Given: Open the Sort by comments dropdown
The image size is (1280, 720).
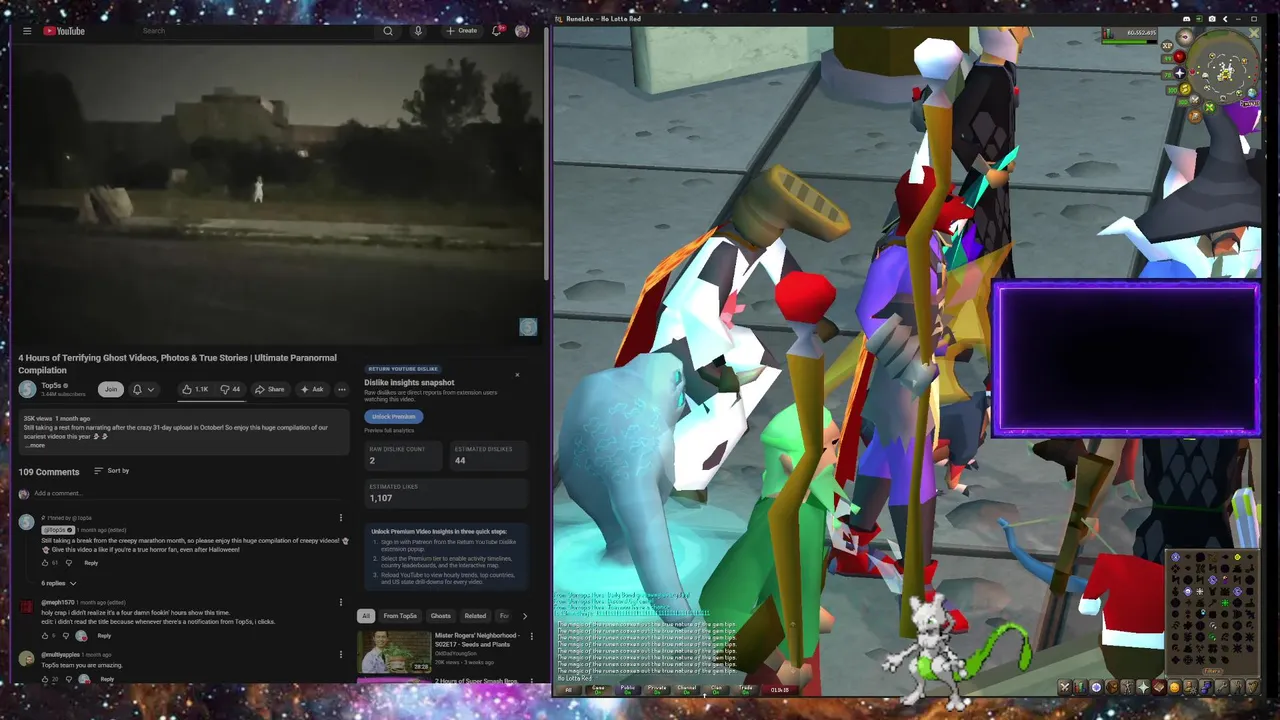Looking at the screenshot, I should tap(111, 470).
